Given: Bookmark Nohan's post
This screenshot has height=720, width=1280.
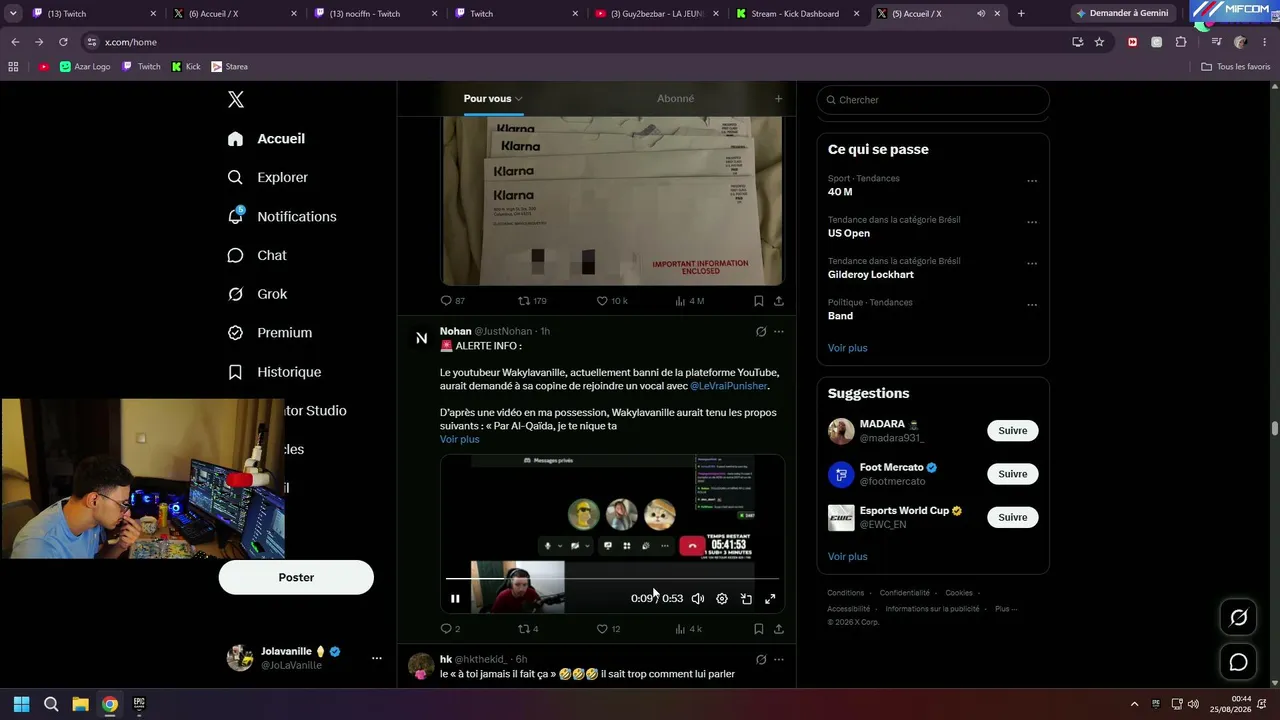Looking at the screenshot, I should (759, 629).
